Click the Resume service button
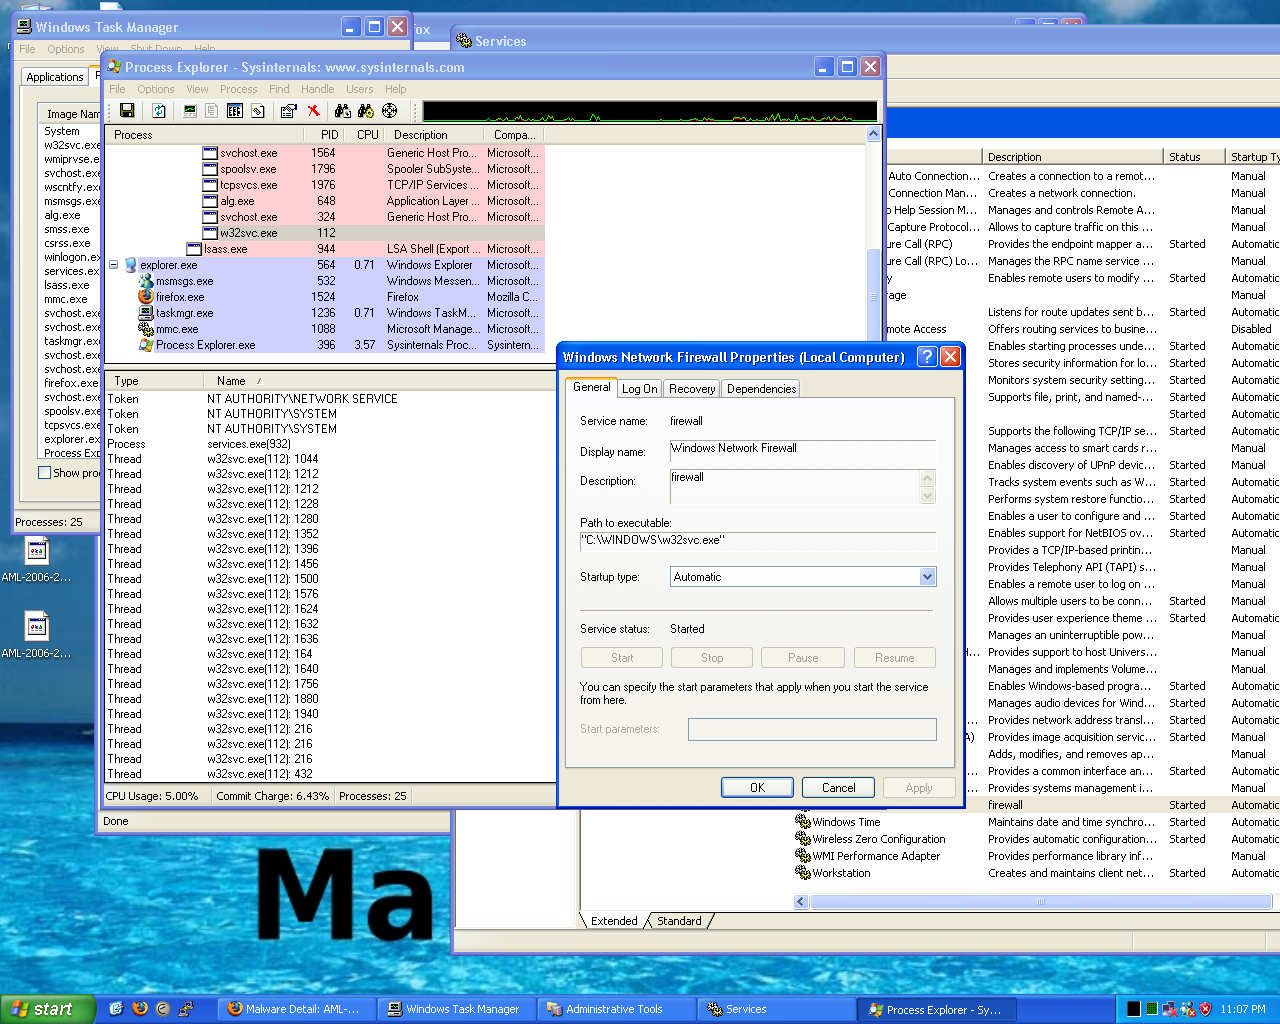 [894, 658]
